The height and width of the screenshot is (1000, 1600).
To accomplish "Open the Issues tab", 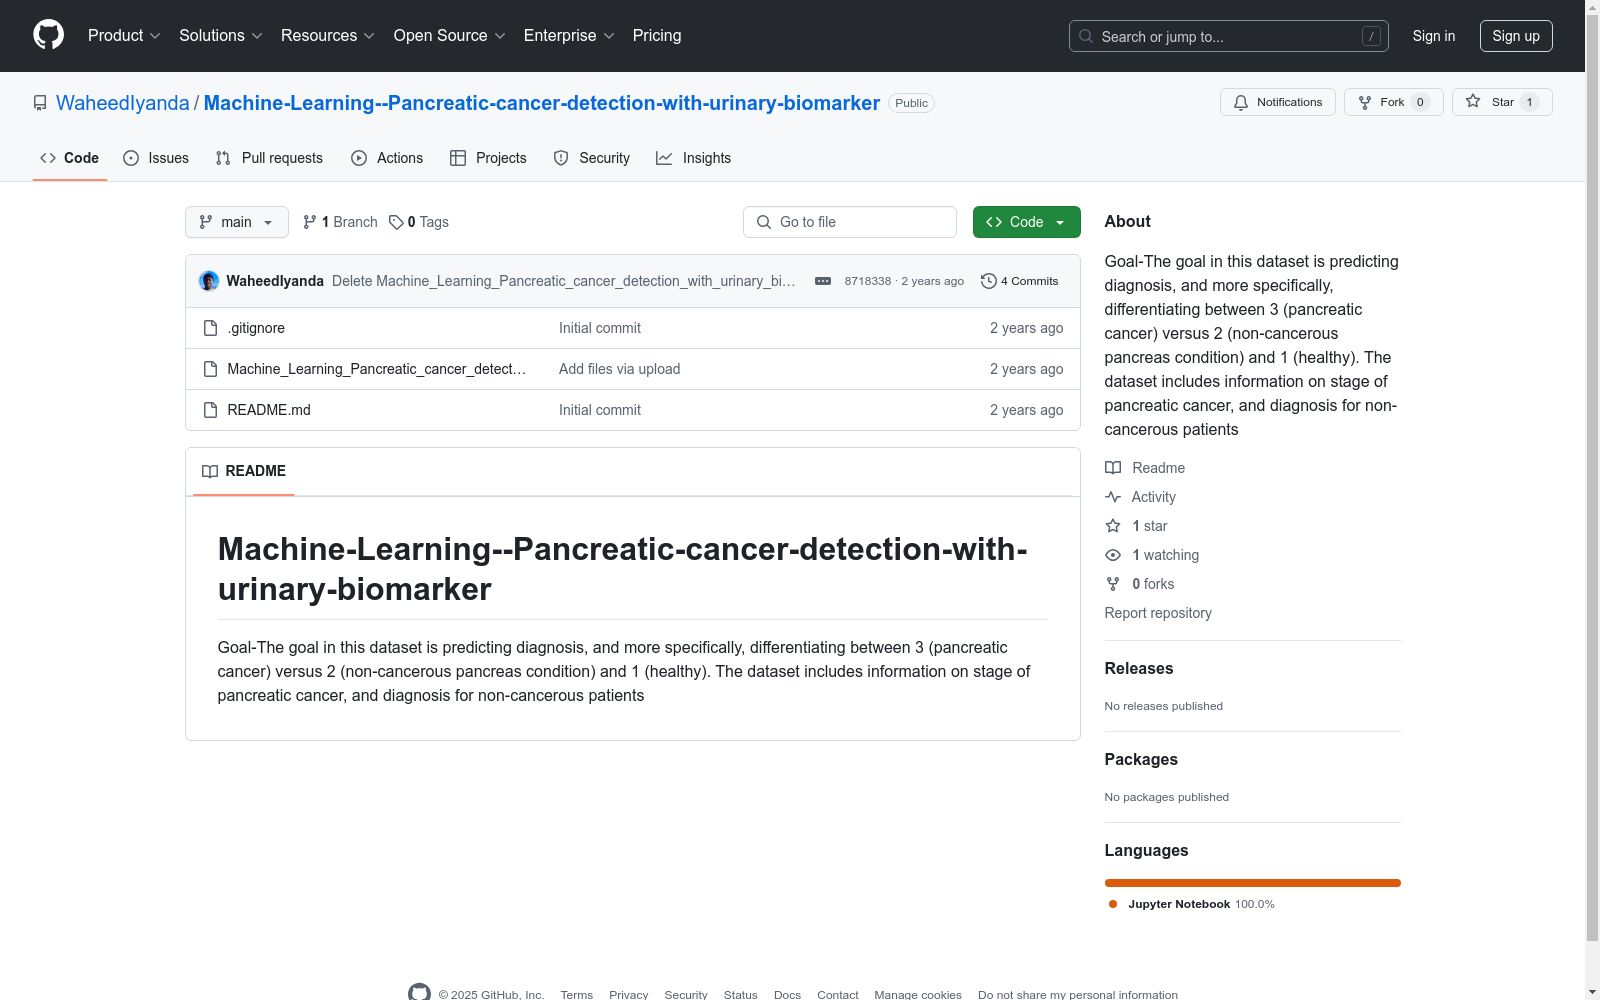I will (x=156, y=158).
